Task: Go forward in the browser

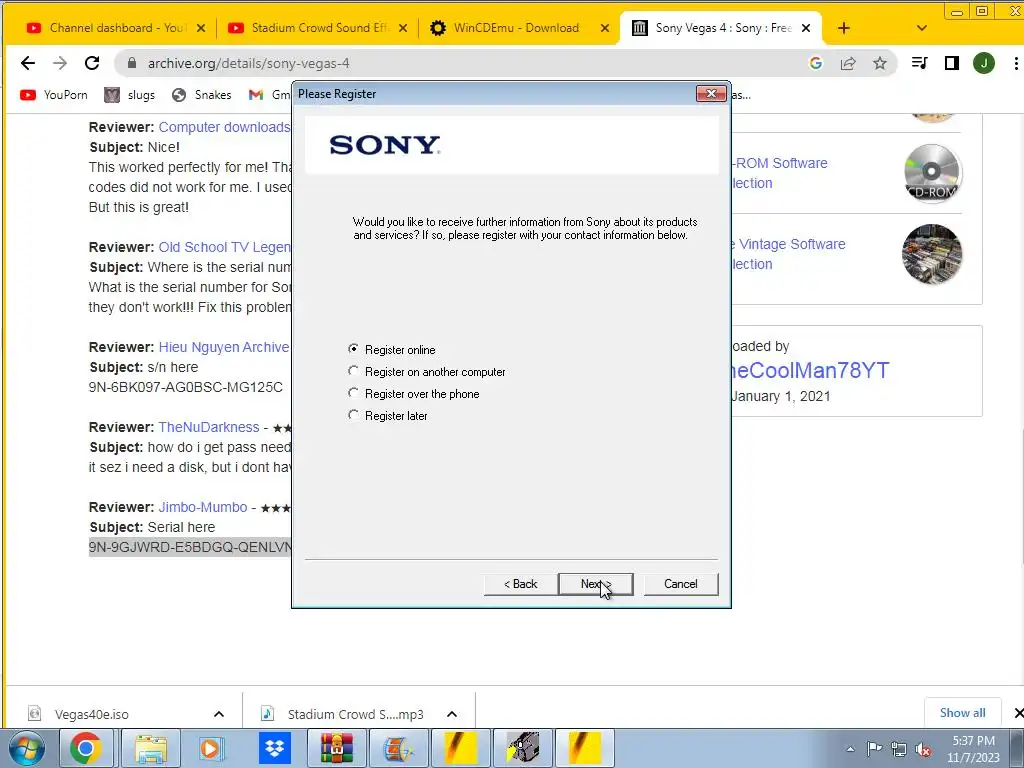Action: coord(60,63)
